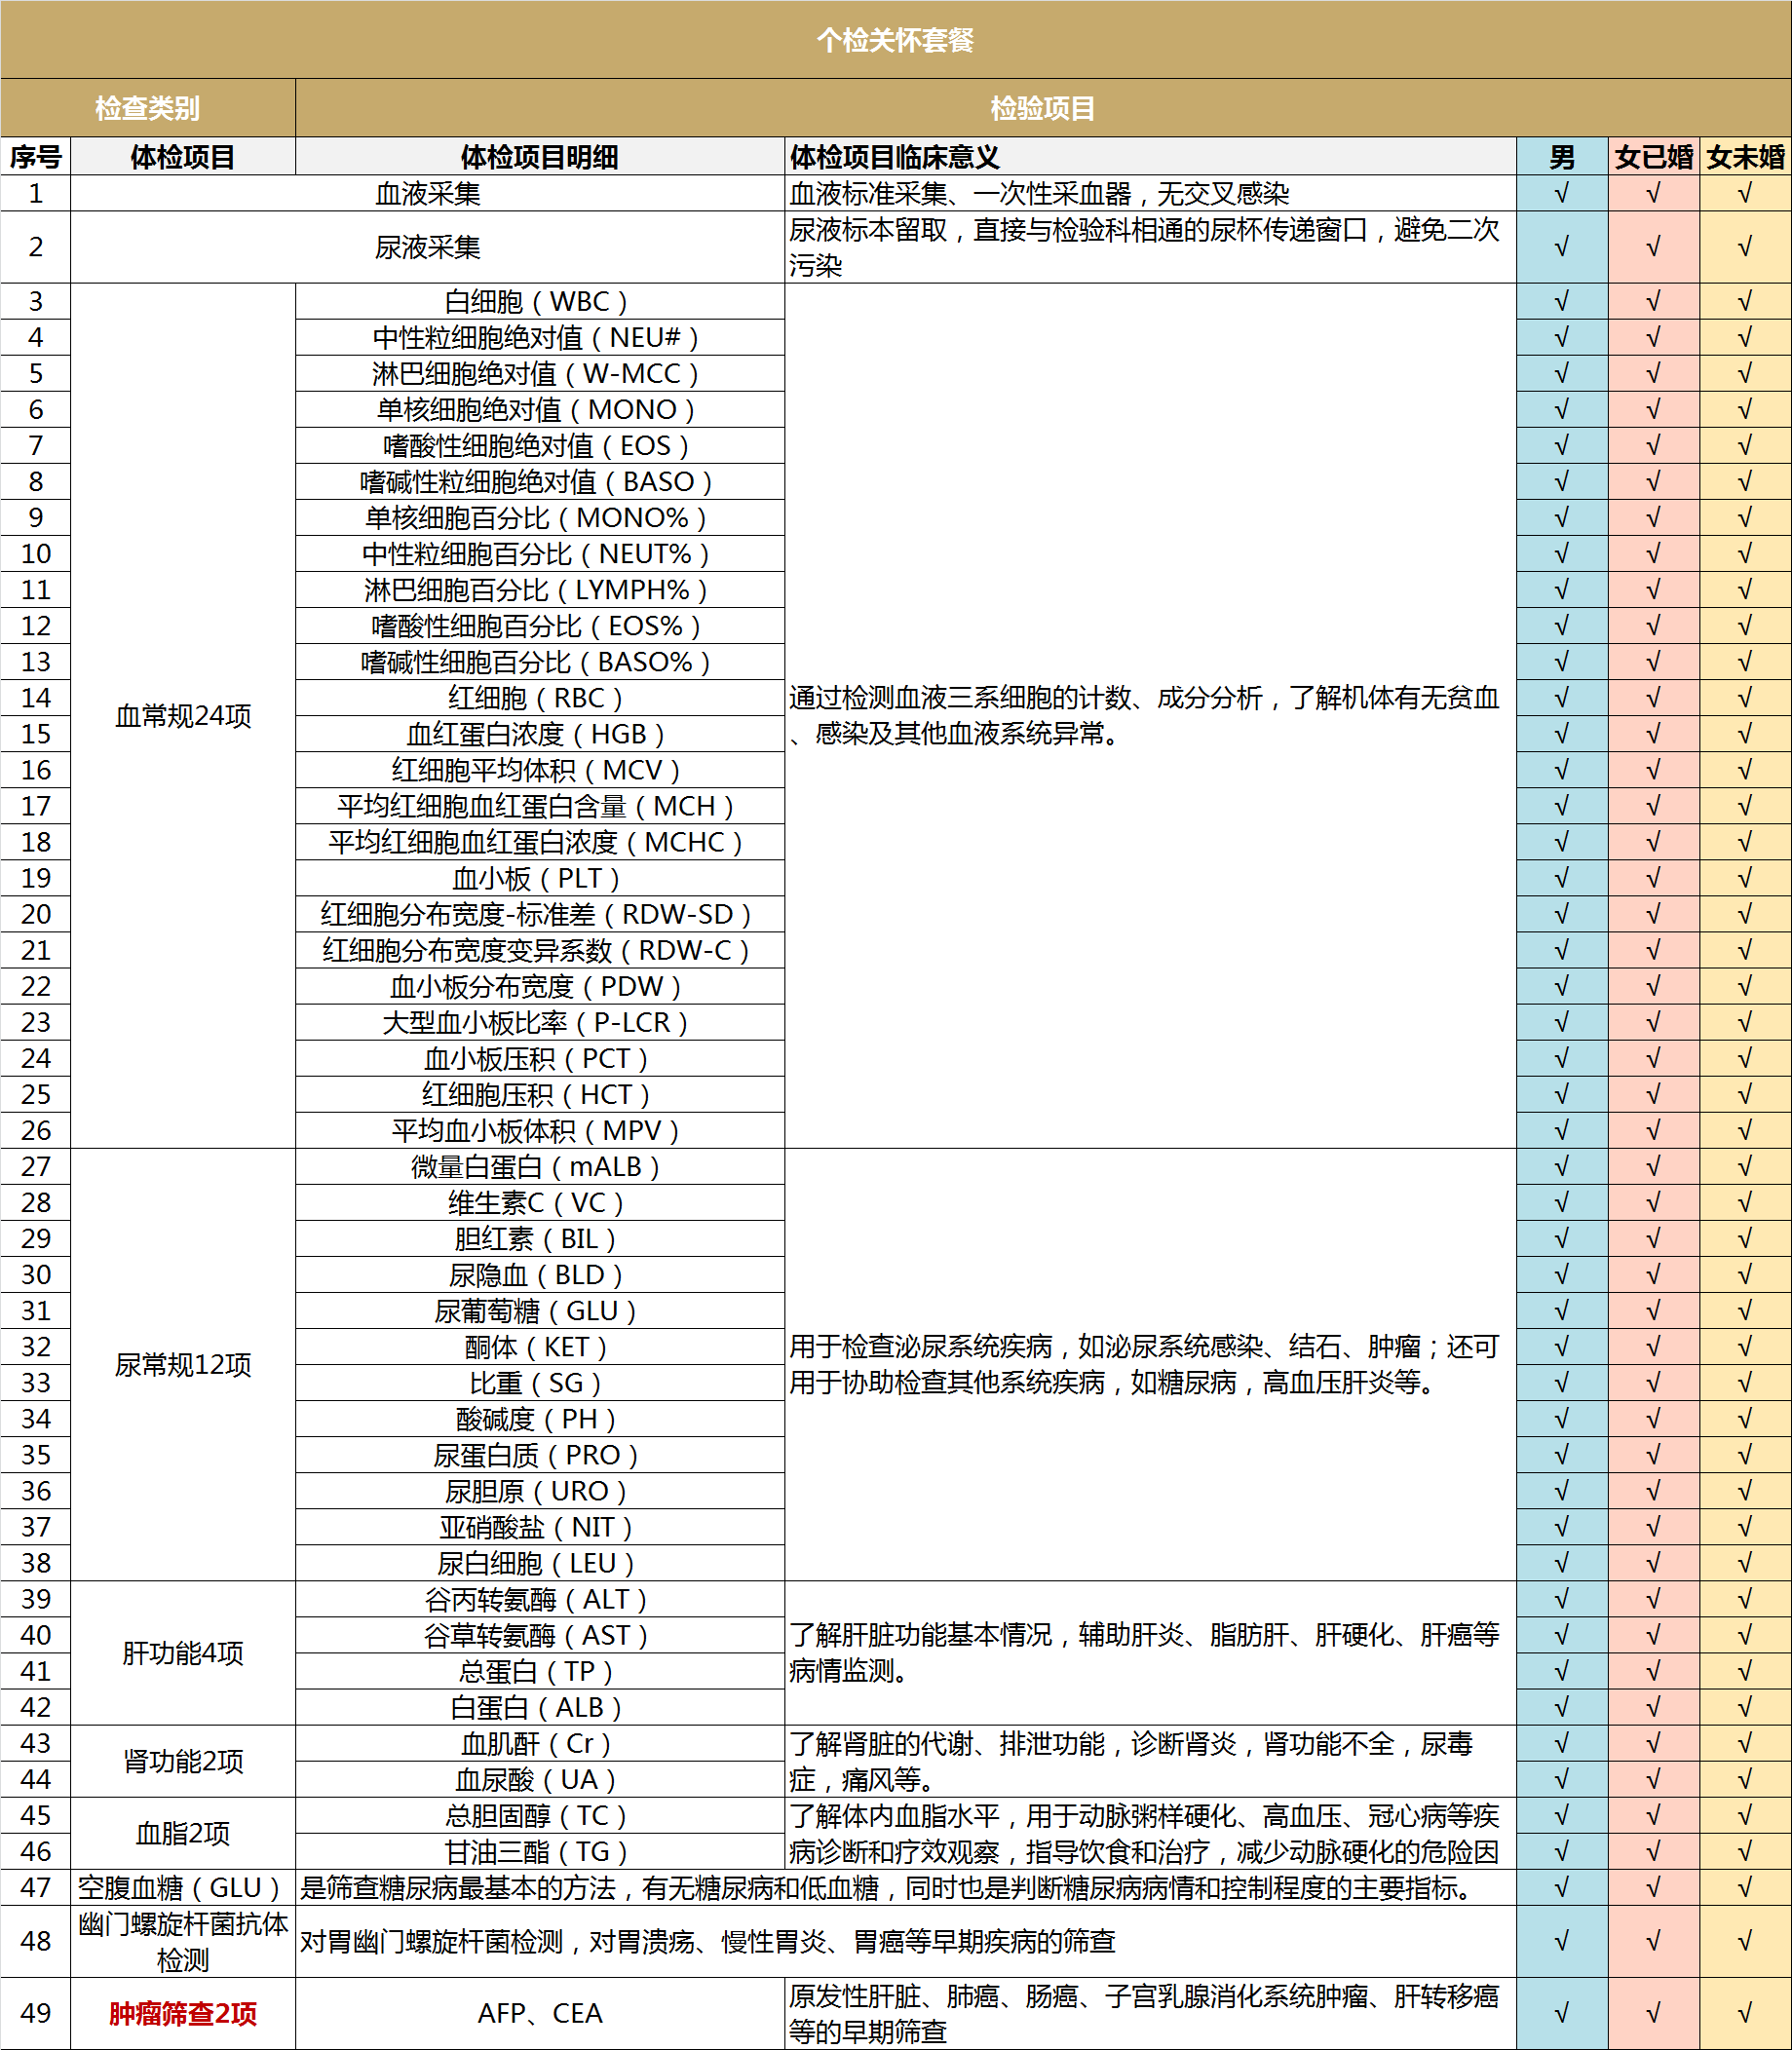Click 红细胞分布宽度-标准差（RDW-SD） cell
The image size is (1792, 2050).
(540, 914)
